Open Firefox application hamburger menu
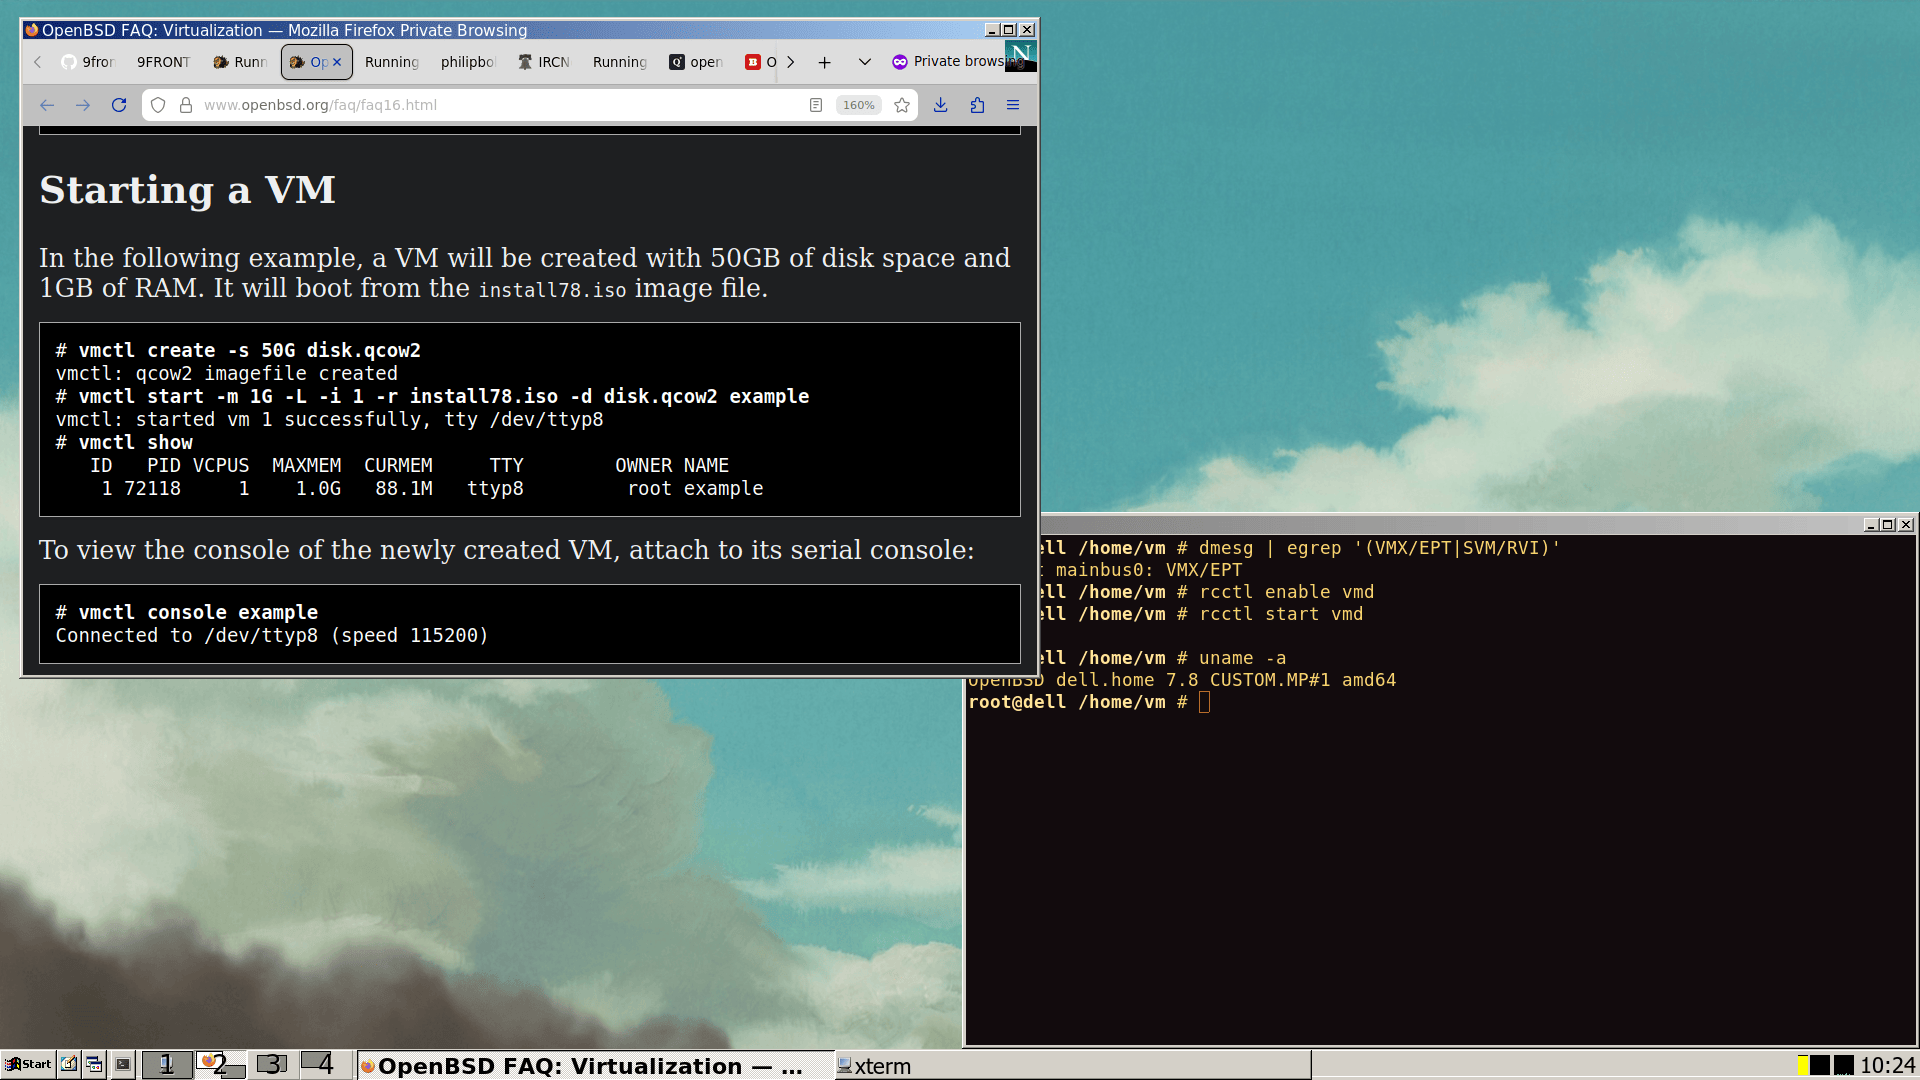 (1012, 105)
